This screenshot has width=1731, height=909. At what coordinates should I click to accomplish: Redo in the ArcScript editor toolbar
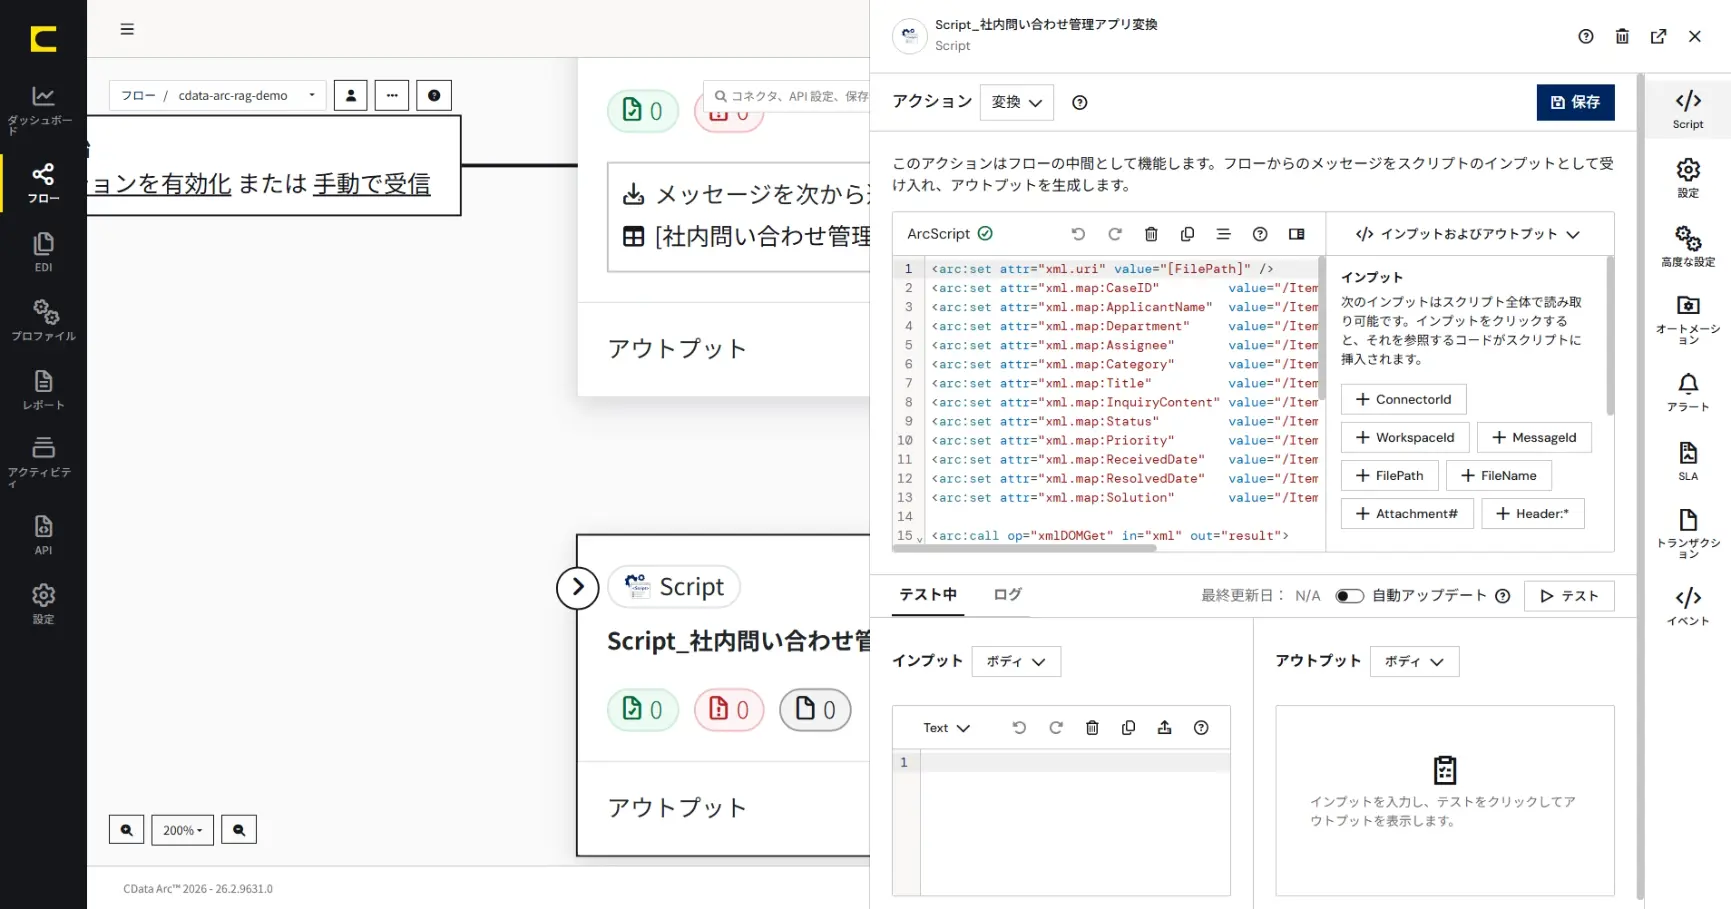tap(1115, 234)
